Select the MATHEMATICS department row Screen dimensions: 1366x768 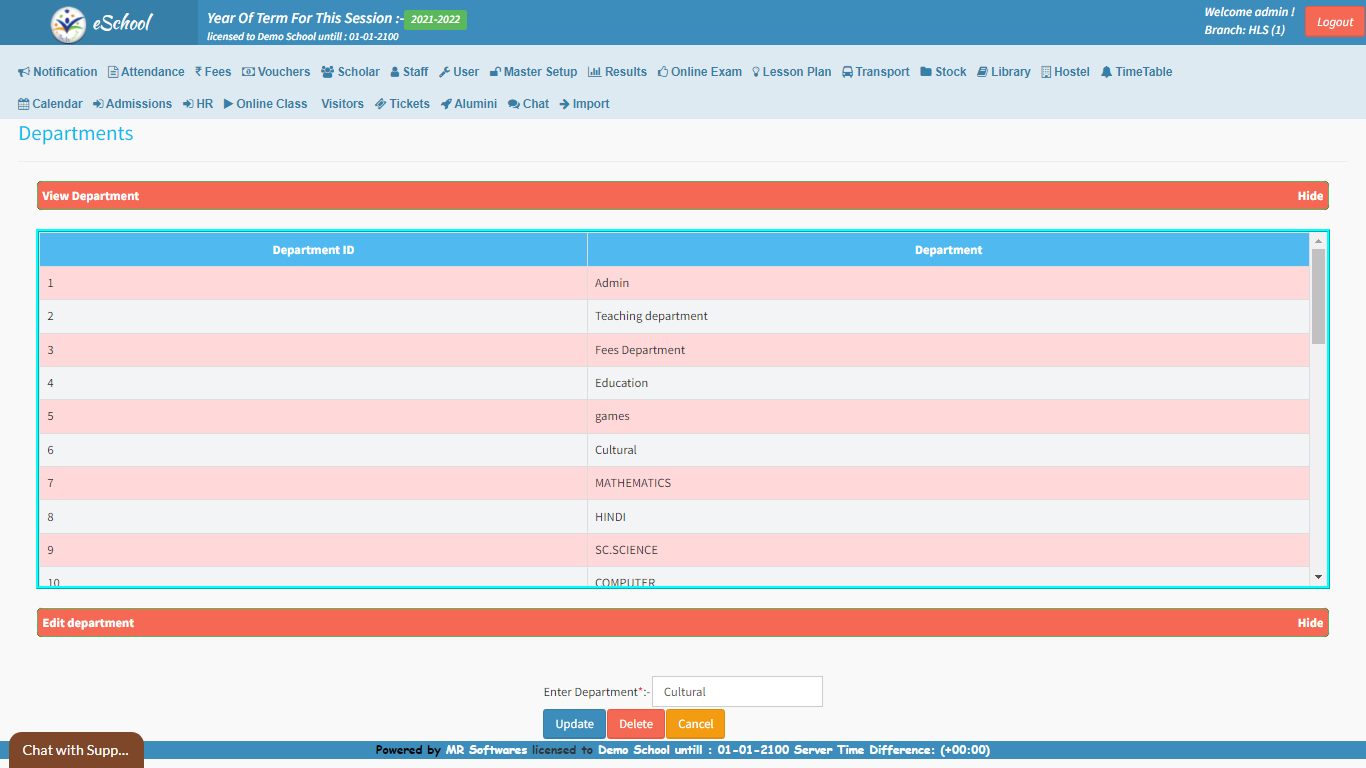click(x=633, y=483)
